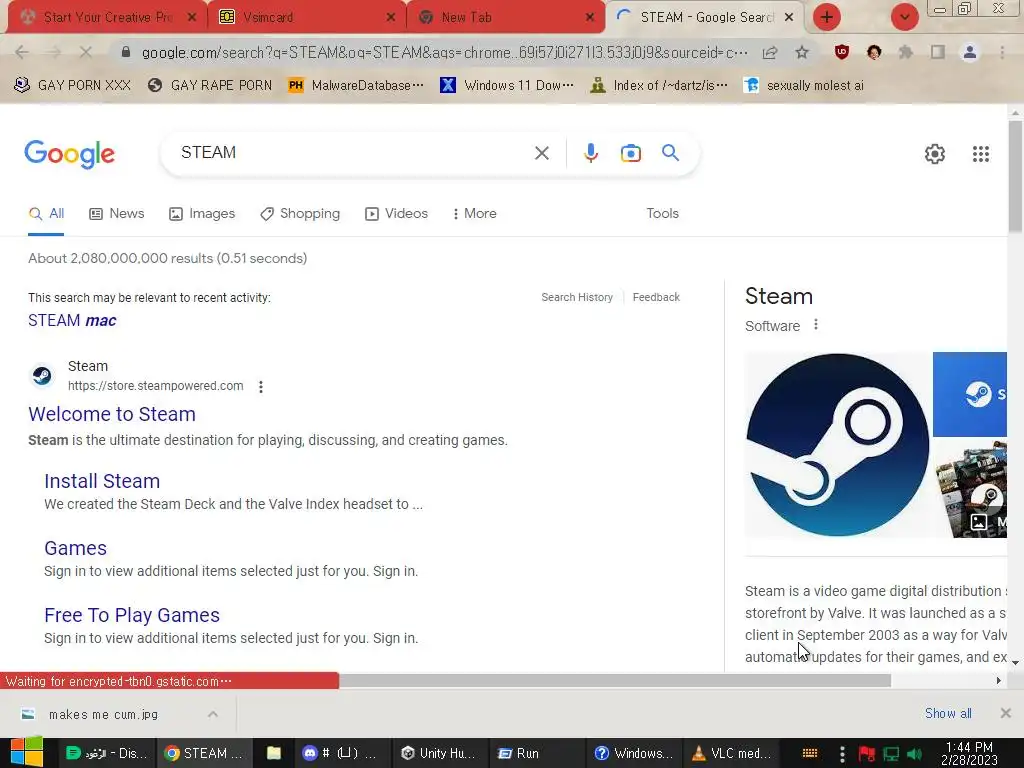Screen dimensions: 1024x768
Task: Toggle the browser side panel icon
Action: click(x=938, y=52)
